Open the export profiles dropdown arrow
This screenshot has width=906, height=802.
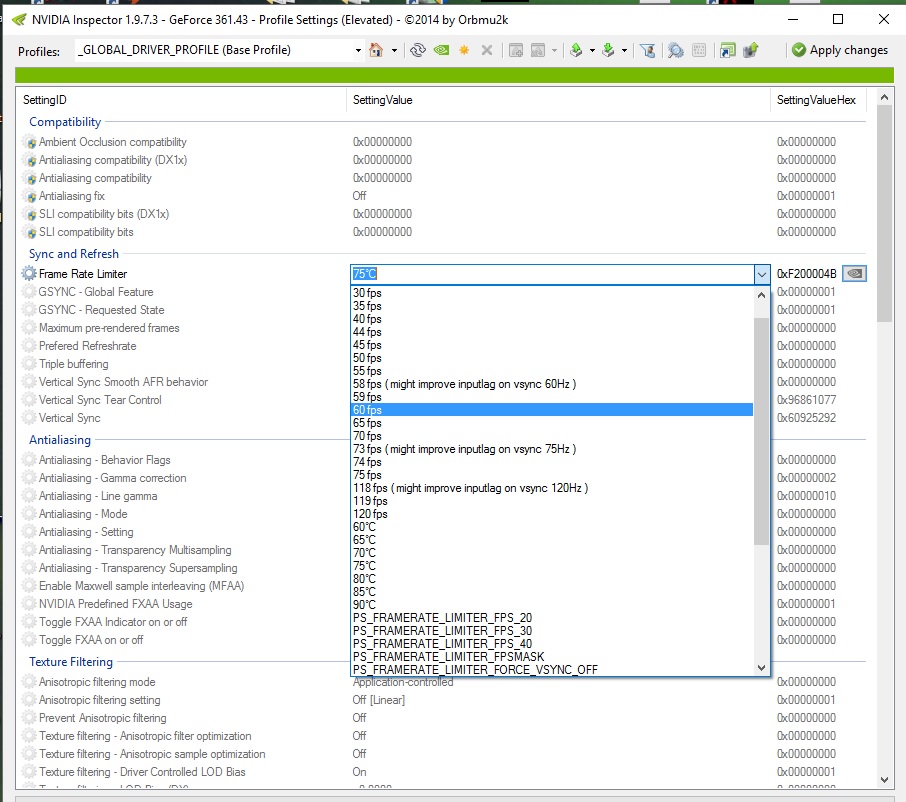click(x=592, y=50)
